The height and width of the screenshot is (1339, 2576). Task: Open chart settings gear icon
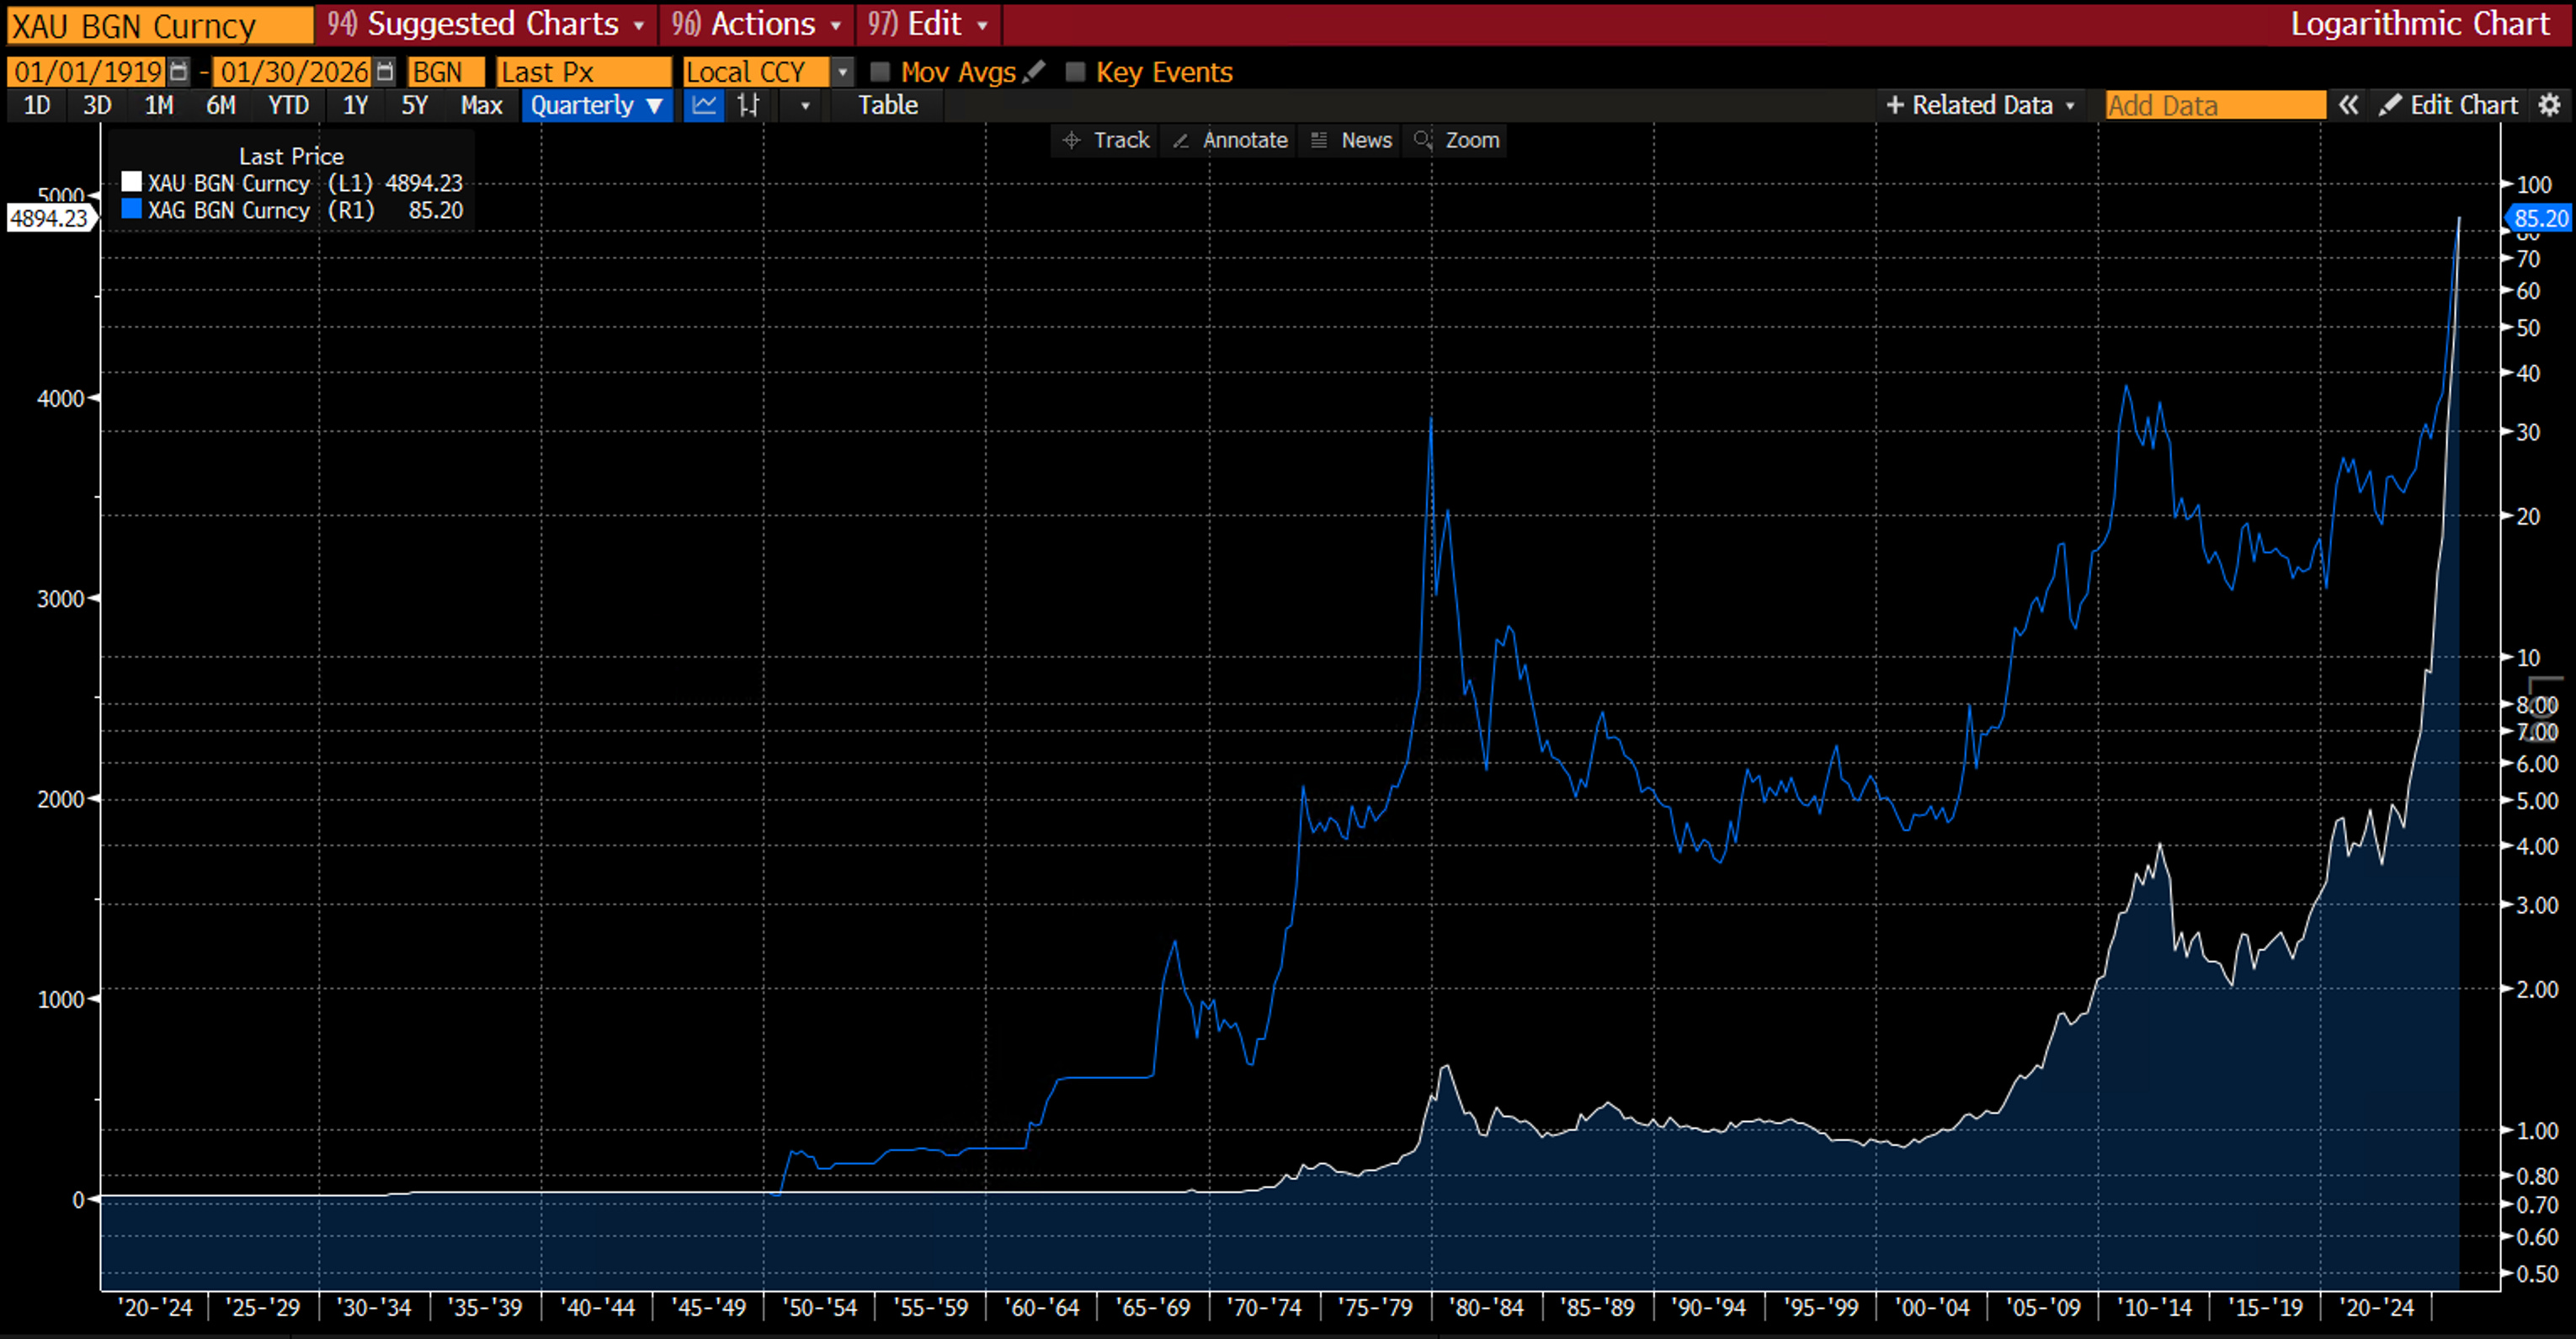(2550, 105)
